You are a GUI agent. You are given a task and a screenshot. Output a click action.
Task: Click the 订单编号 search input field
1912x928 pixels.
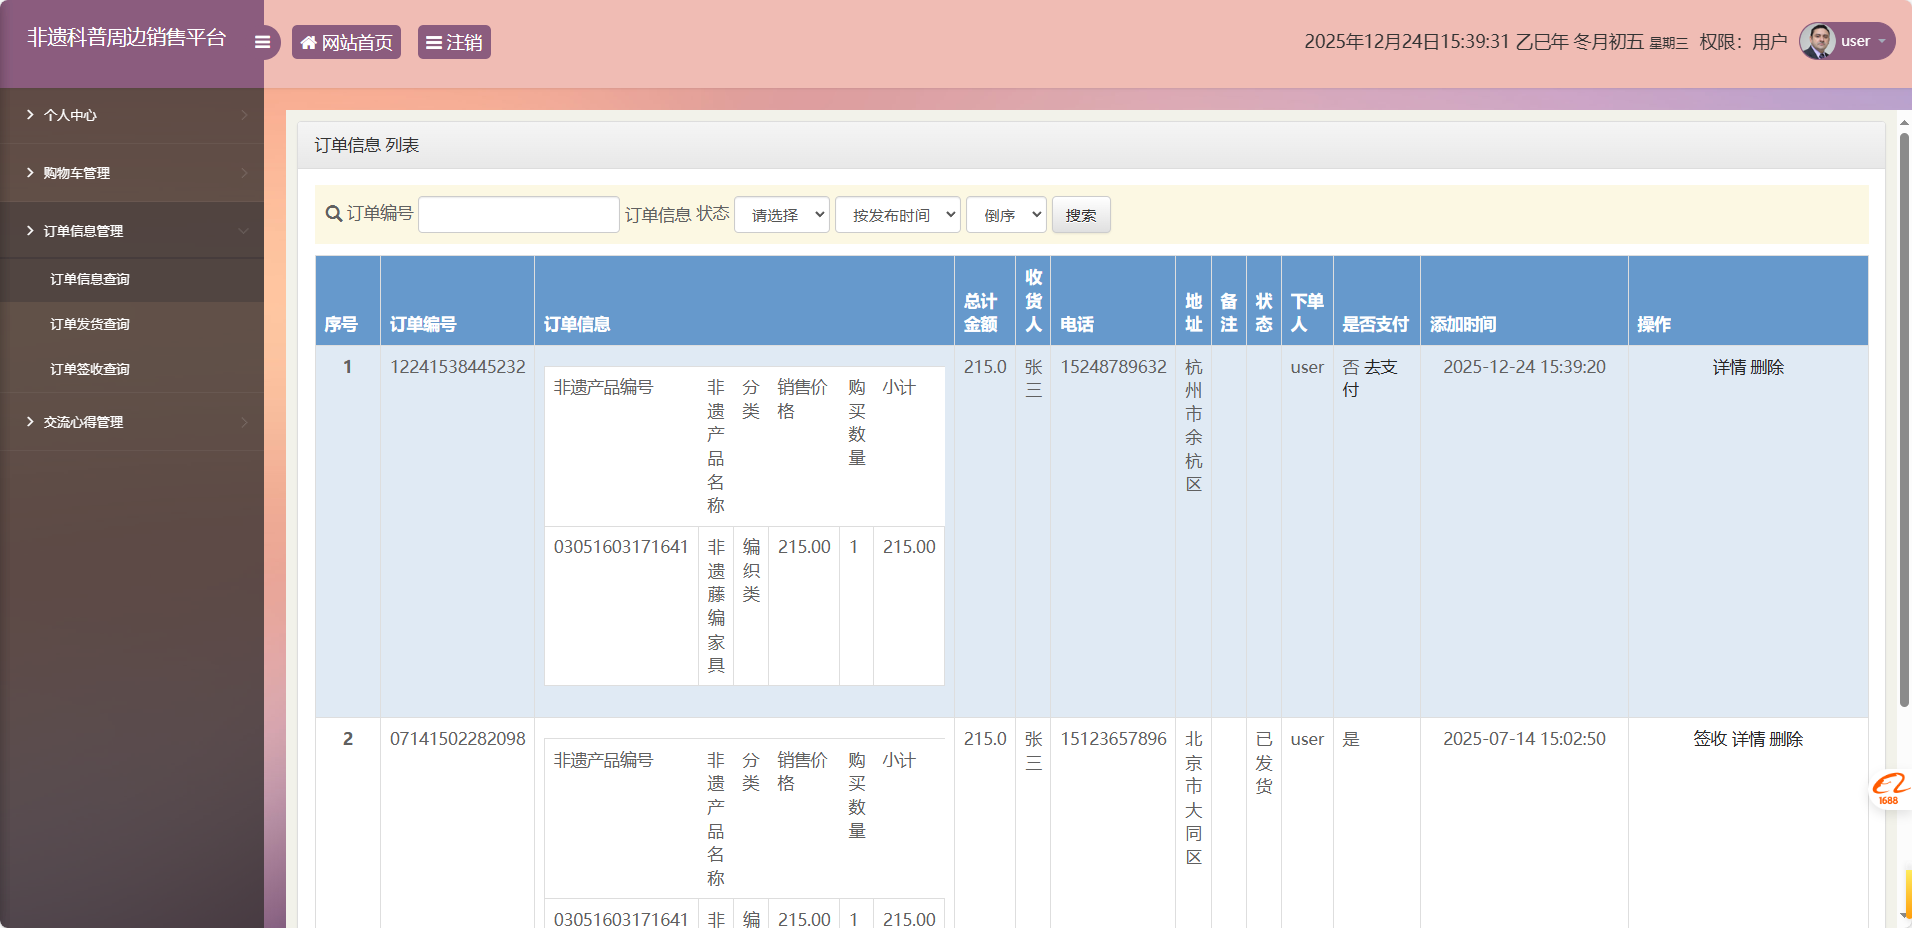click(x=518, y=214)
